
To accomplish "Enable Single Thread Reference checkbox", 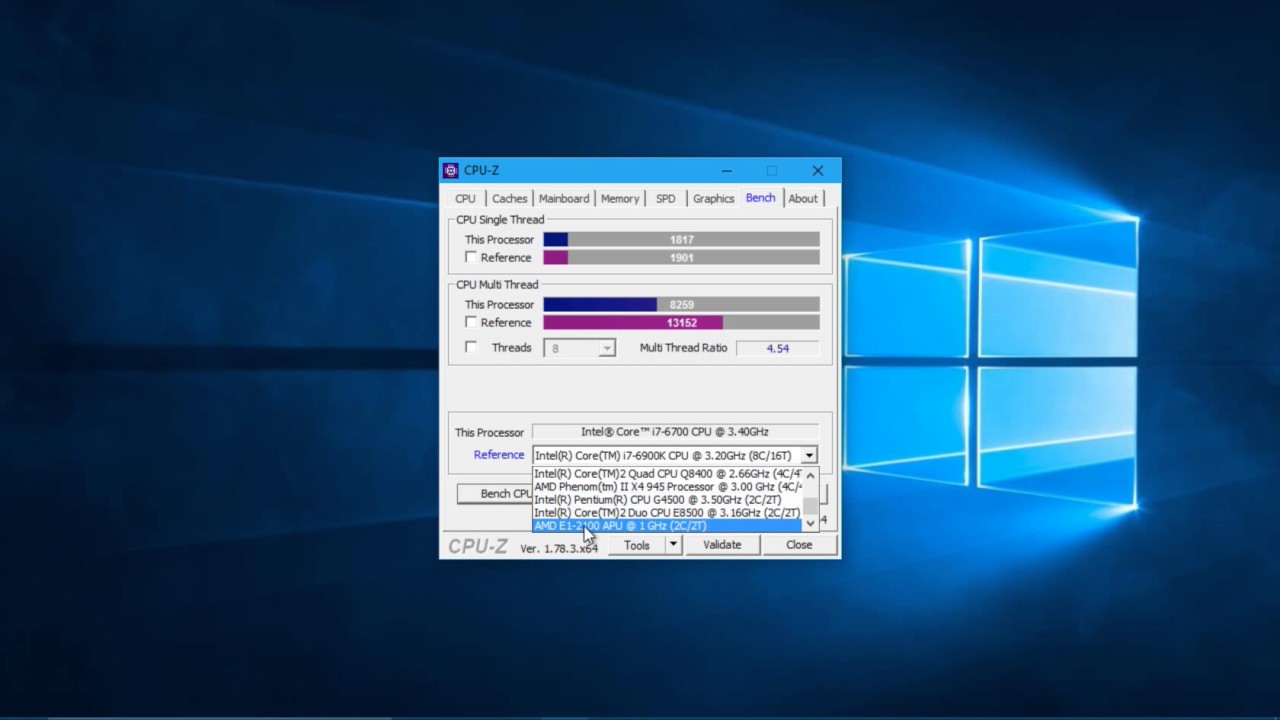I will (471, 258).
